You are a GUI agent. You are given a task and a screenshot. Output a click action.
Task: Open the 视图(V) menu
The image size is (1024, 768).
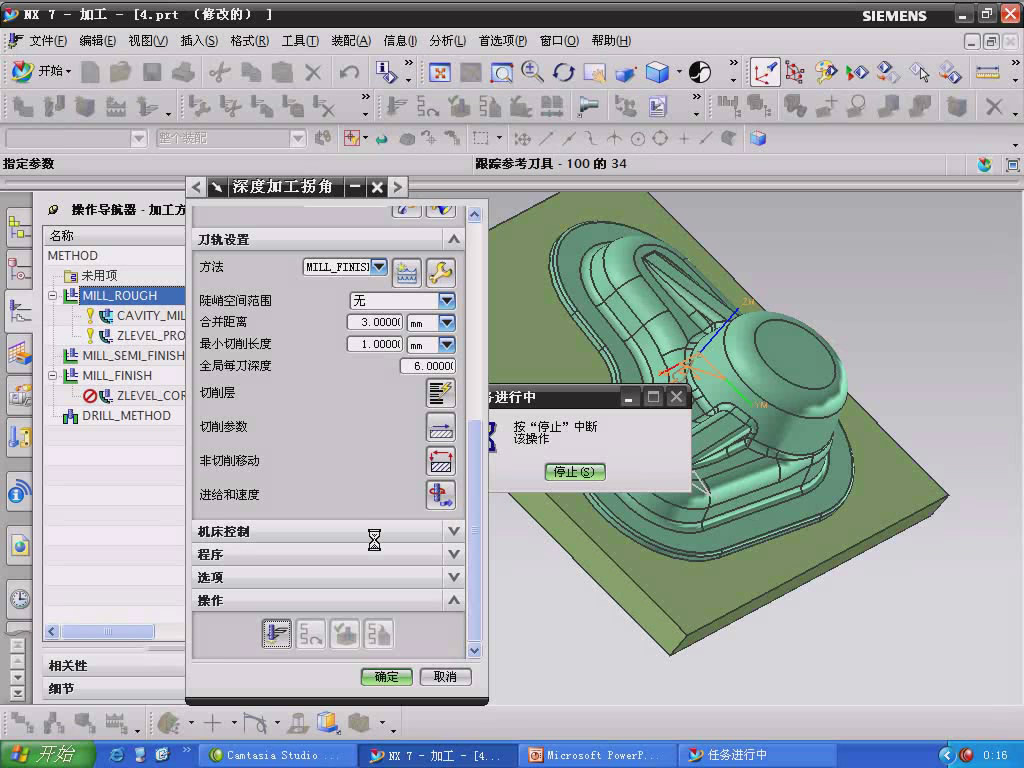click(x=148, y=41)
